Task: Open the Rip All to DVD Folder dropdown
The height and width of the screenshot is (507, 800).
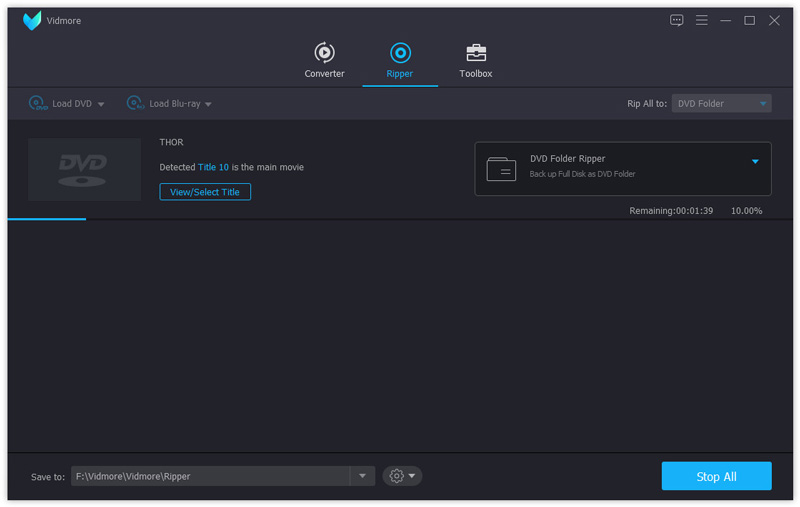Action: pos(721,103)
